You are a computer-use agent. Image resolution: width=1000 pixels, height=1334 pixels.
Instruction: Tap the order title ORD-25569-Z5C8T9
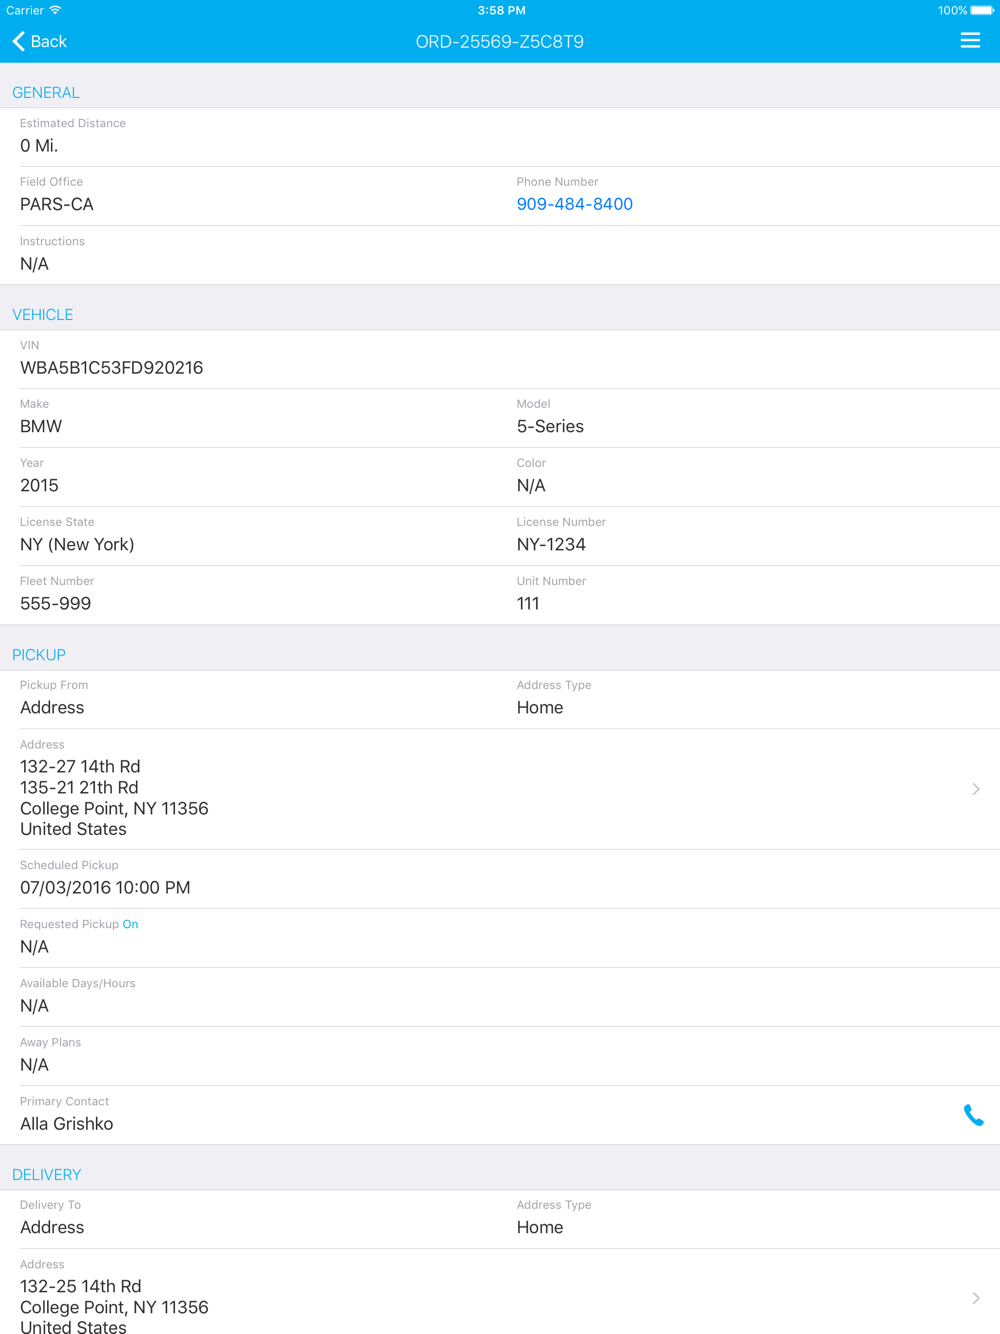click(499, 41)
